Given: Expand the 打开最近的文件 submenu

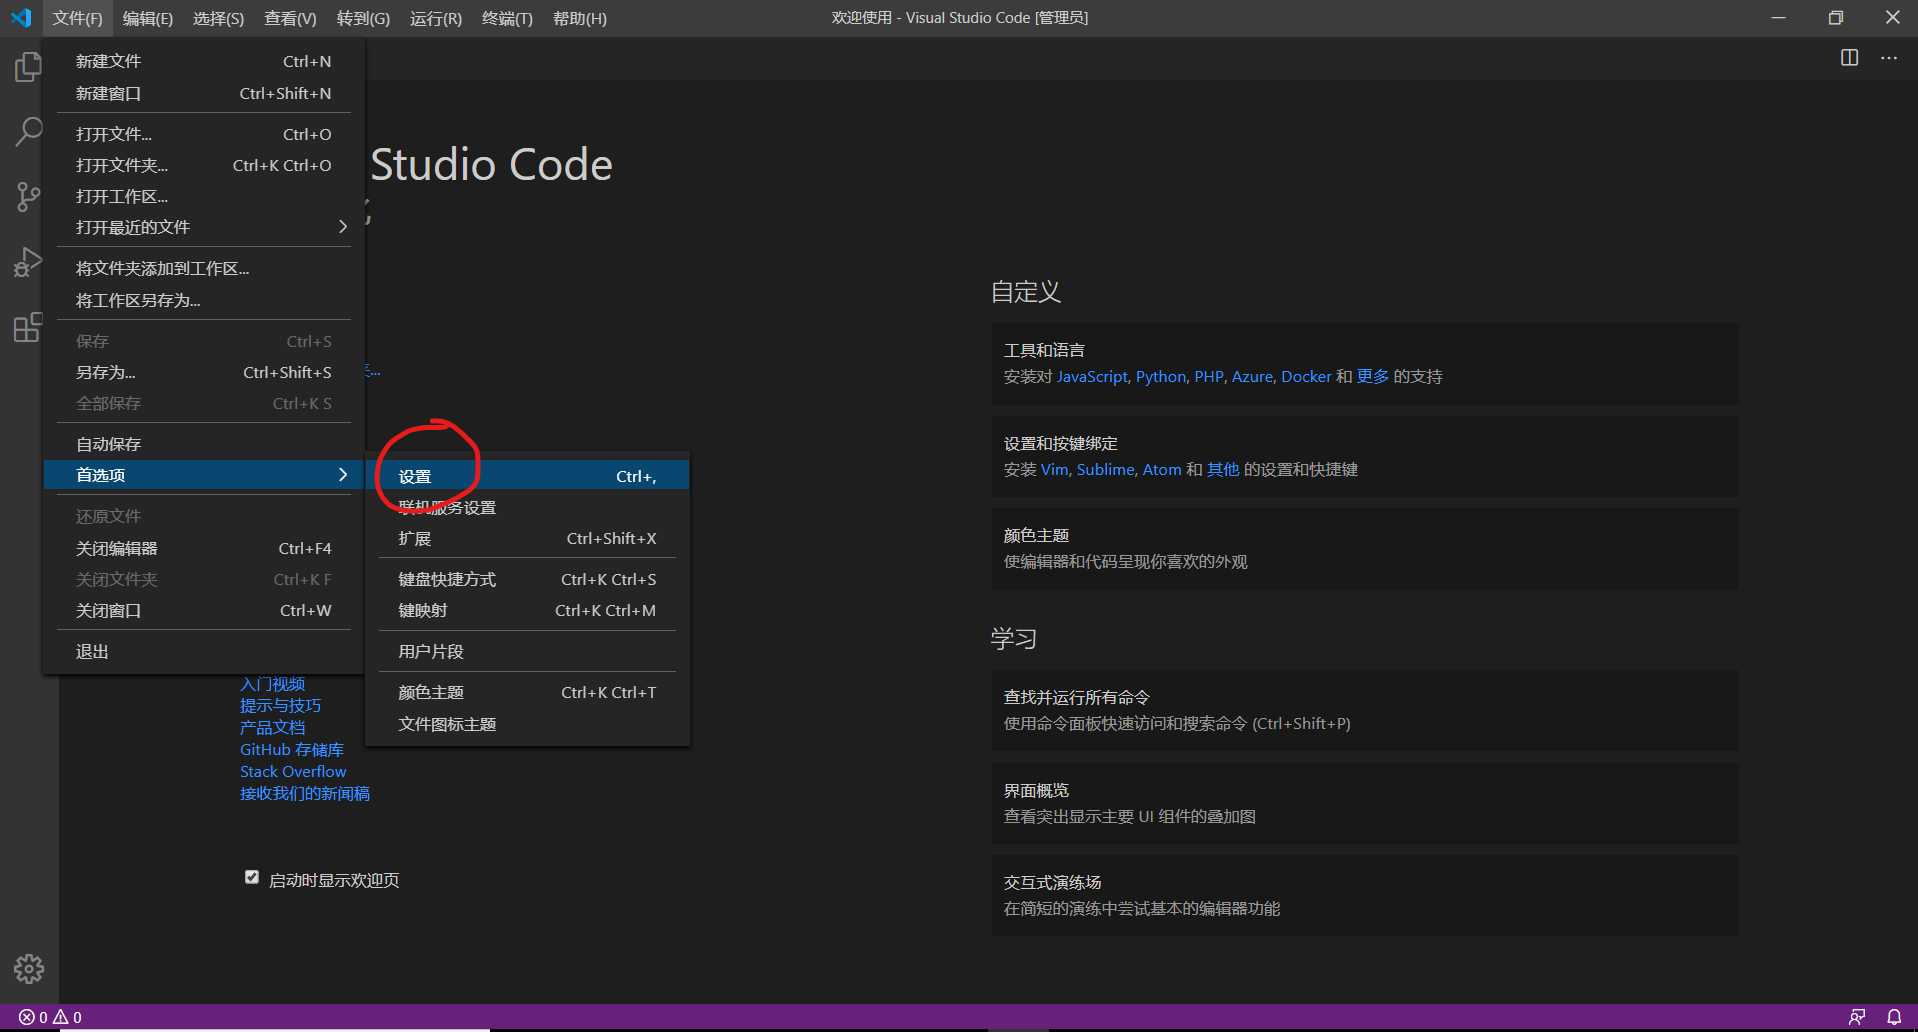Looking at the screenshot, I should pyautogui.click(x=204, y=227).
